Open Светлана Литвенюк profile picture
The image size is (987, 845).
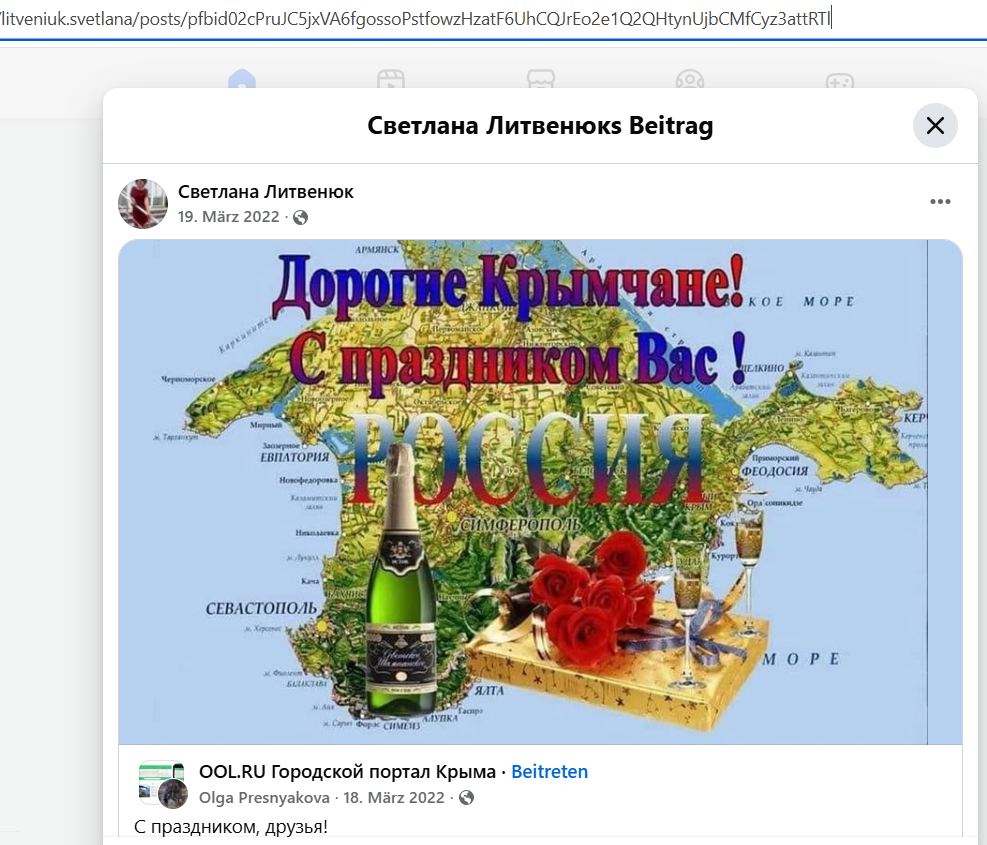[143, 204]
